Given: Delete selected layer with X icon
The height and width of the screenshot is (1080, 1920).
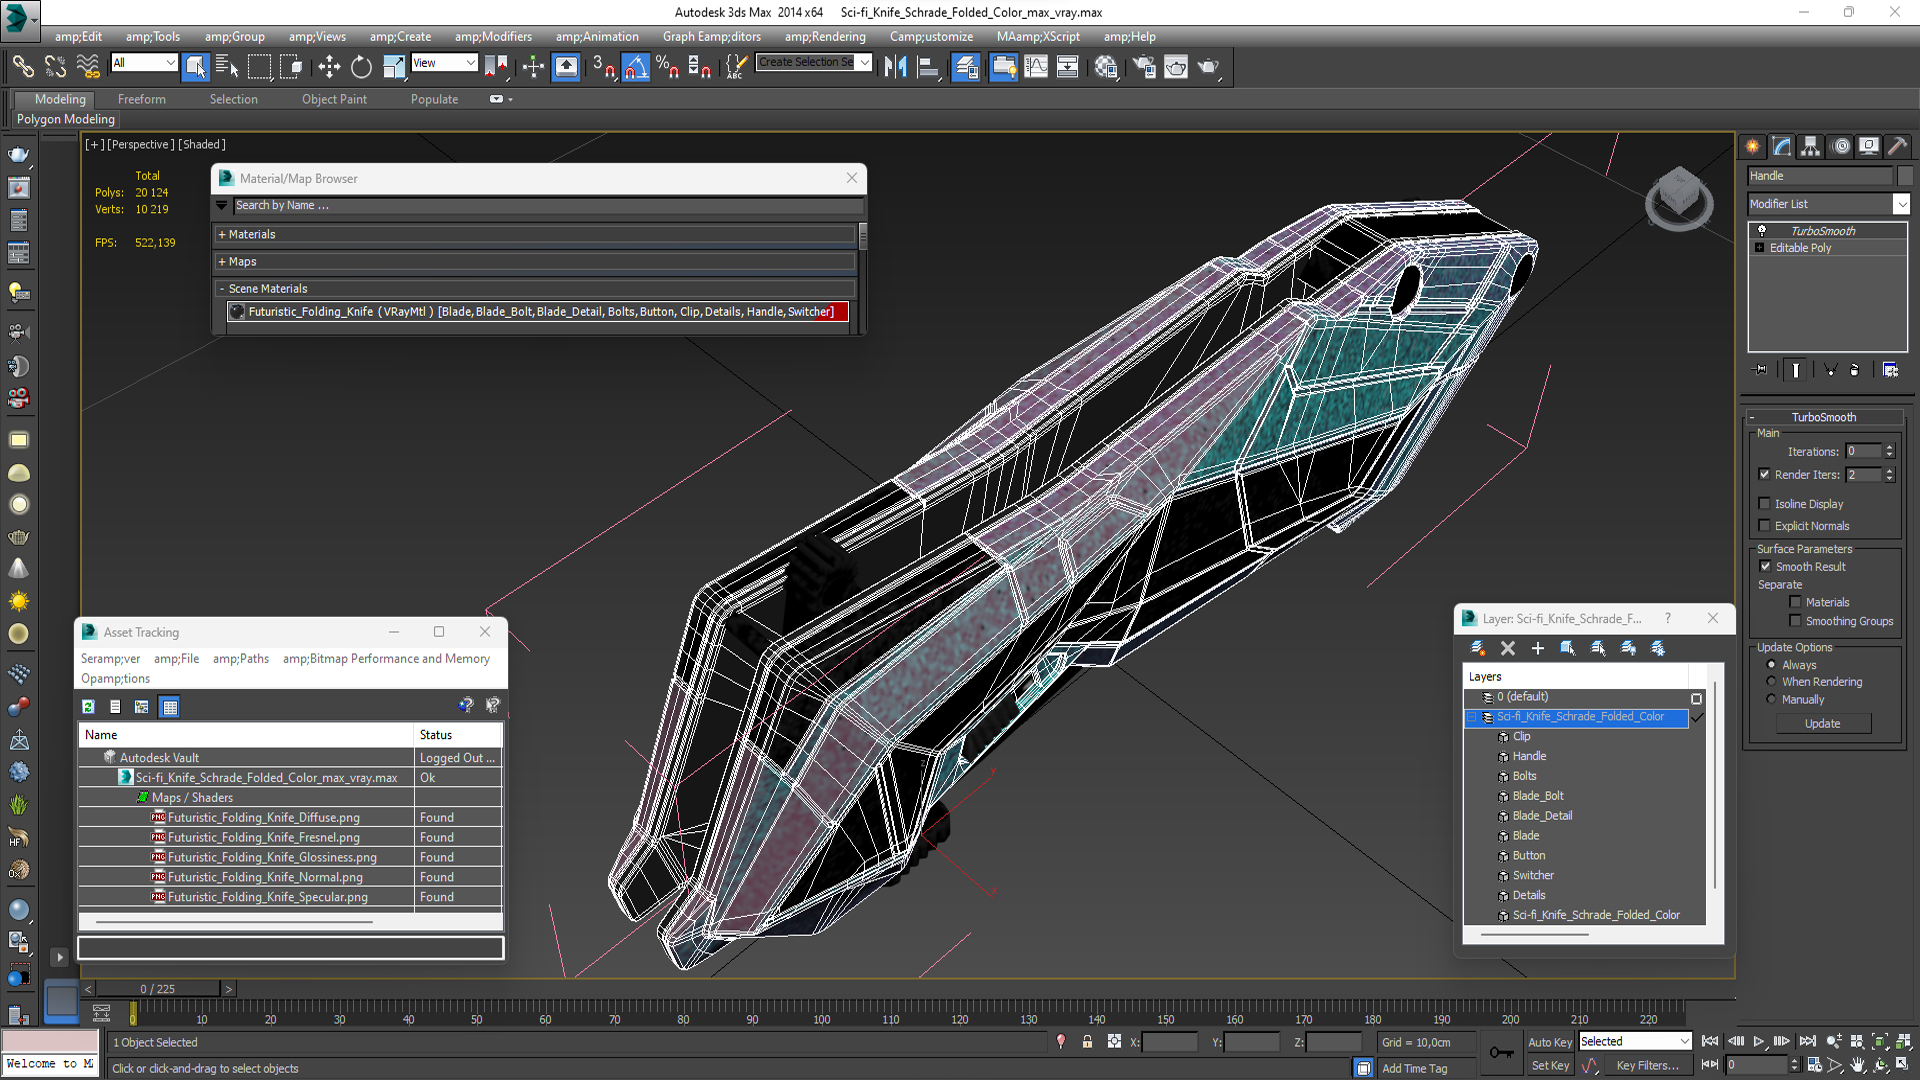Looking at the screenshot, I should pos(1508,648).
